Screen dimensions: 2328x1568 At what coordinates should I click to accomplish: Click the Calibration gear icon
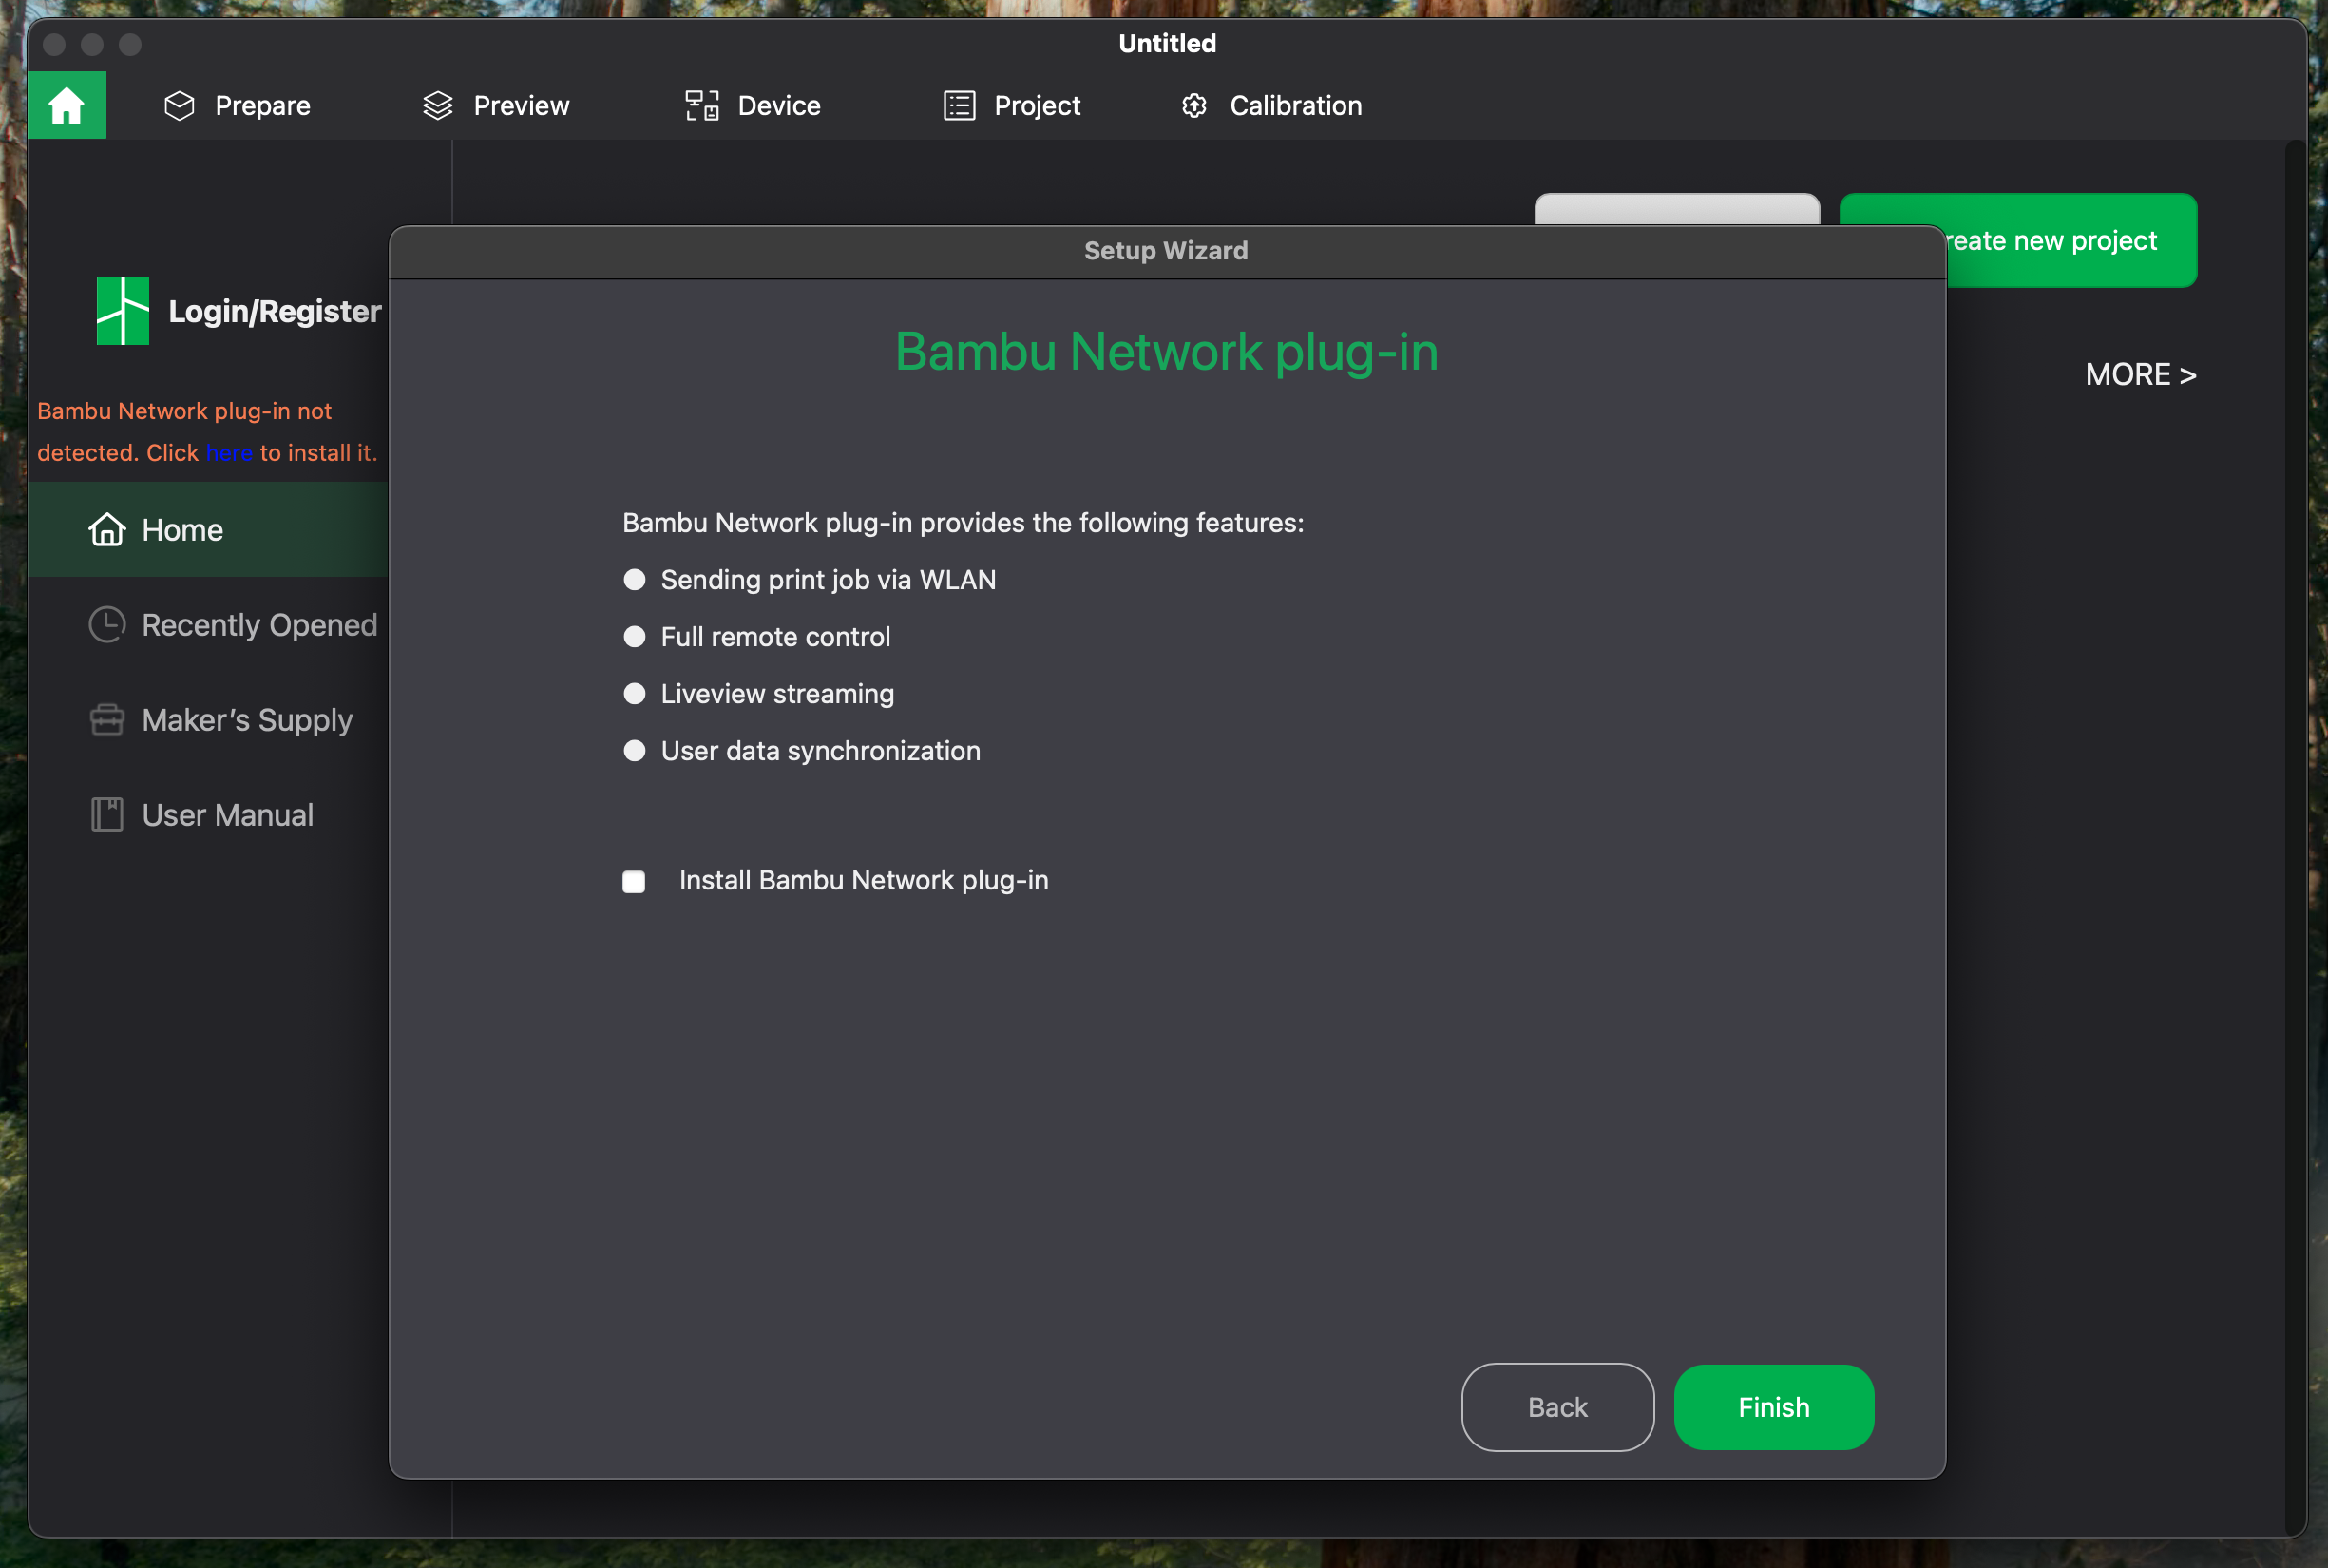[1194, 105]
